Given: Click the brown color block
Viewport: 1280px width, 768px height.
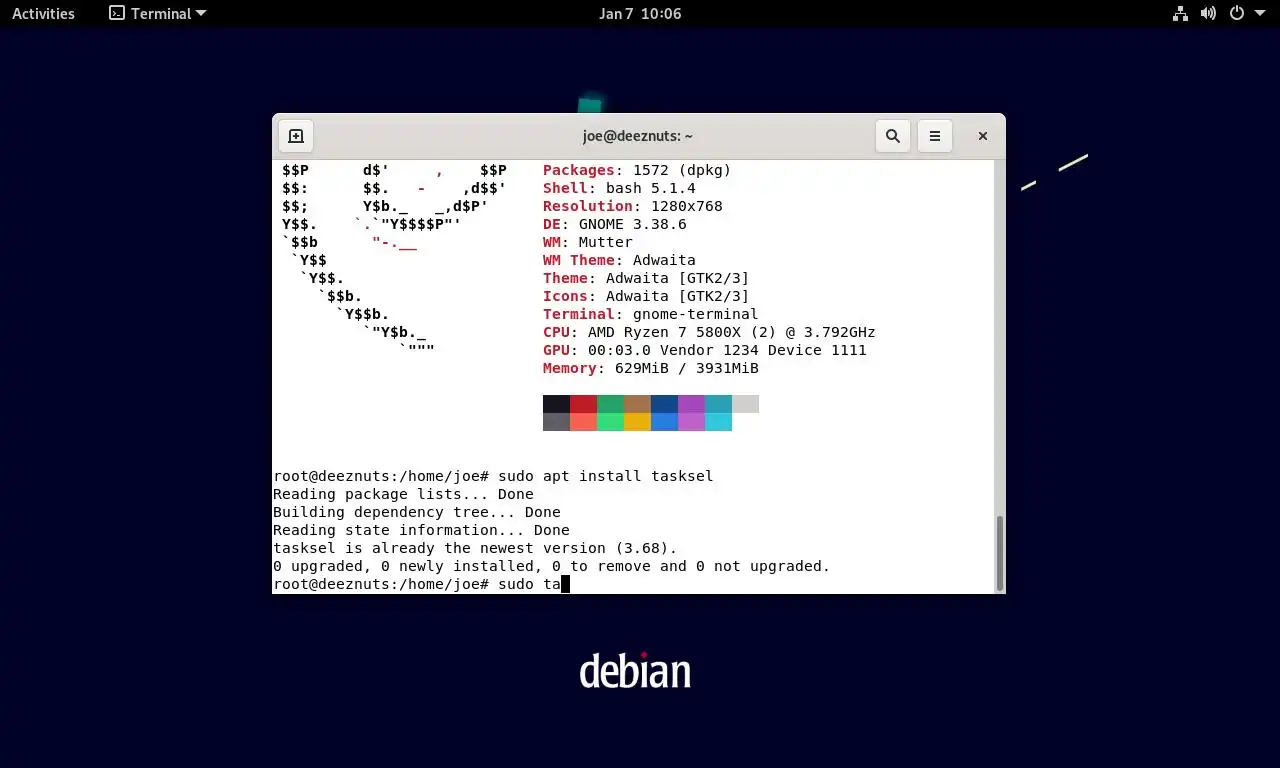Looking at the screenshot, I should (637, 404).
